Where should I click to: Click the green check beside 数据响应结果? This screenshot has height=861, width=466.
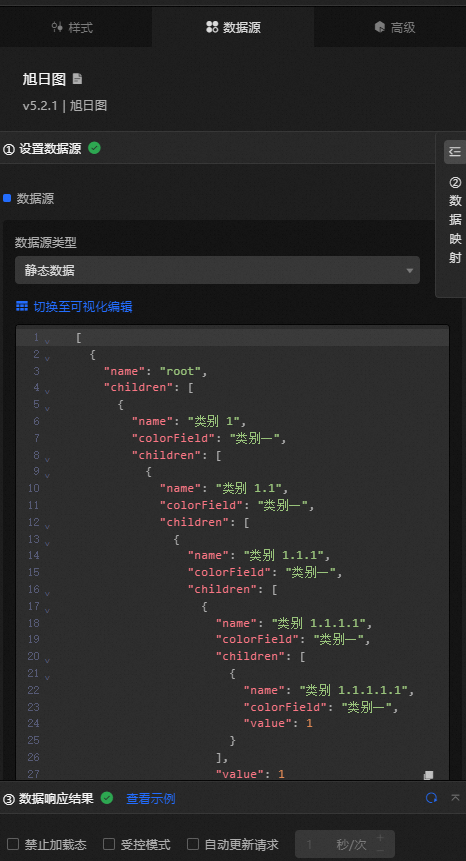pos(107,798)
